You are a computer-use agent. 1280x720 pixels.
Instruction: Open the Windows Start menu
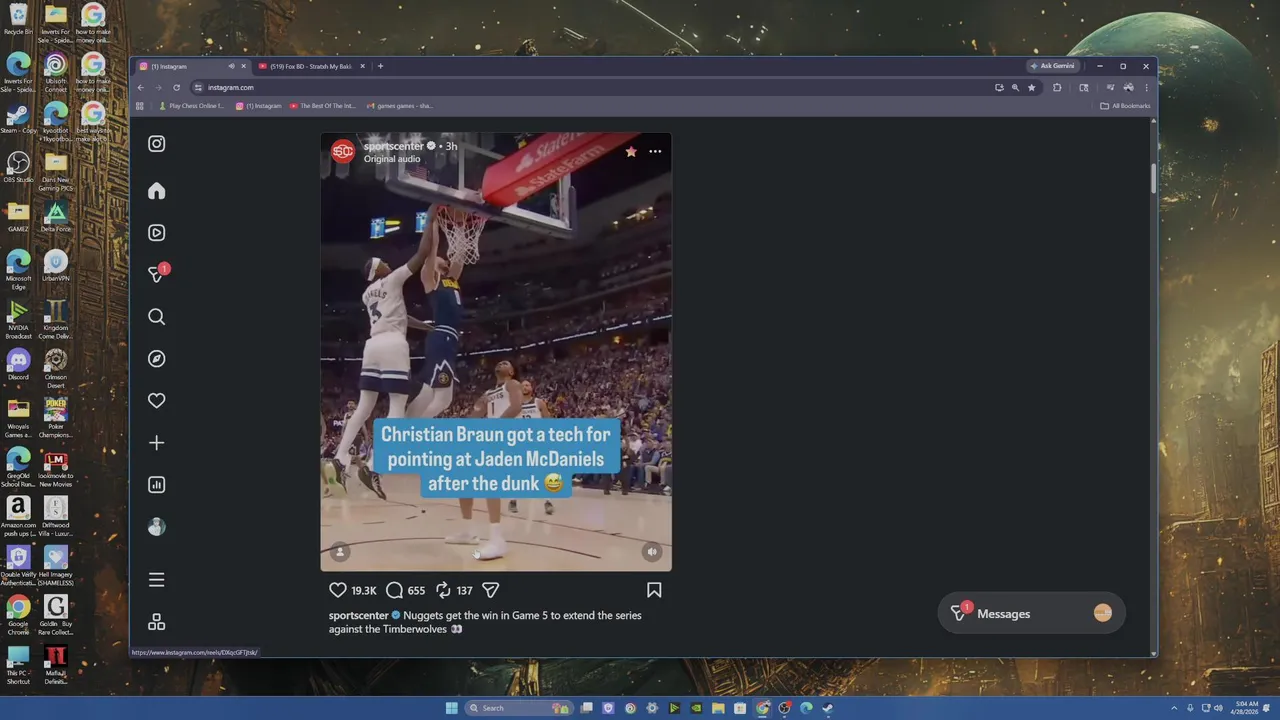pos(452,708)
